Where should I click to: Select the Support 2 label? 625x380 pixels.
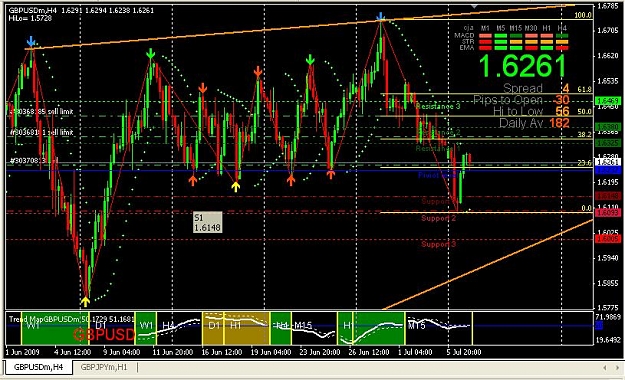(438, 218)
